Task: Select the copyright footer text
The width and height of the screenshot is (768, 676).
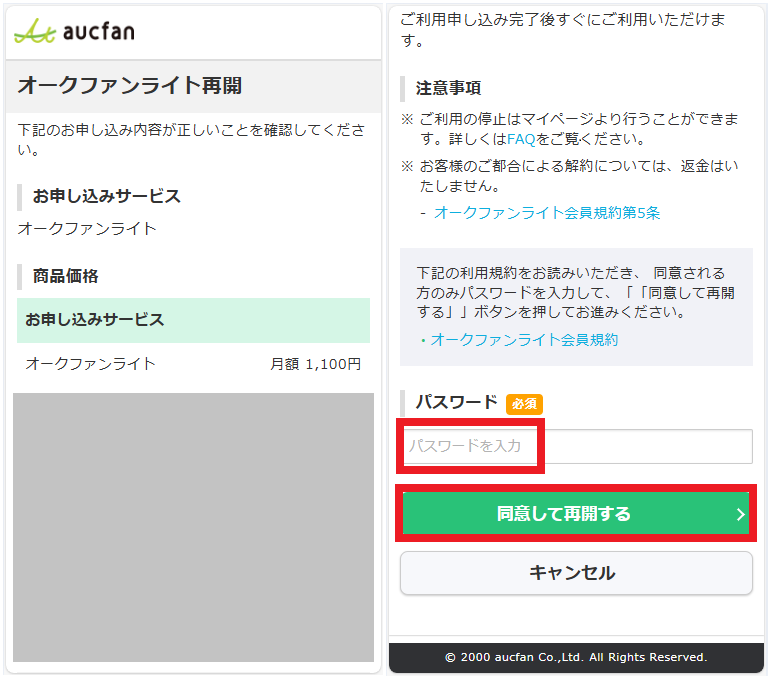Action: pyautogui.click(x=576, y=657)
